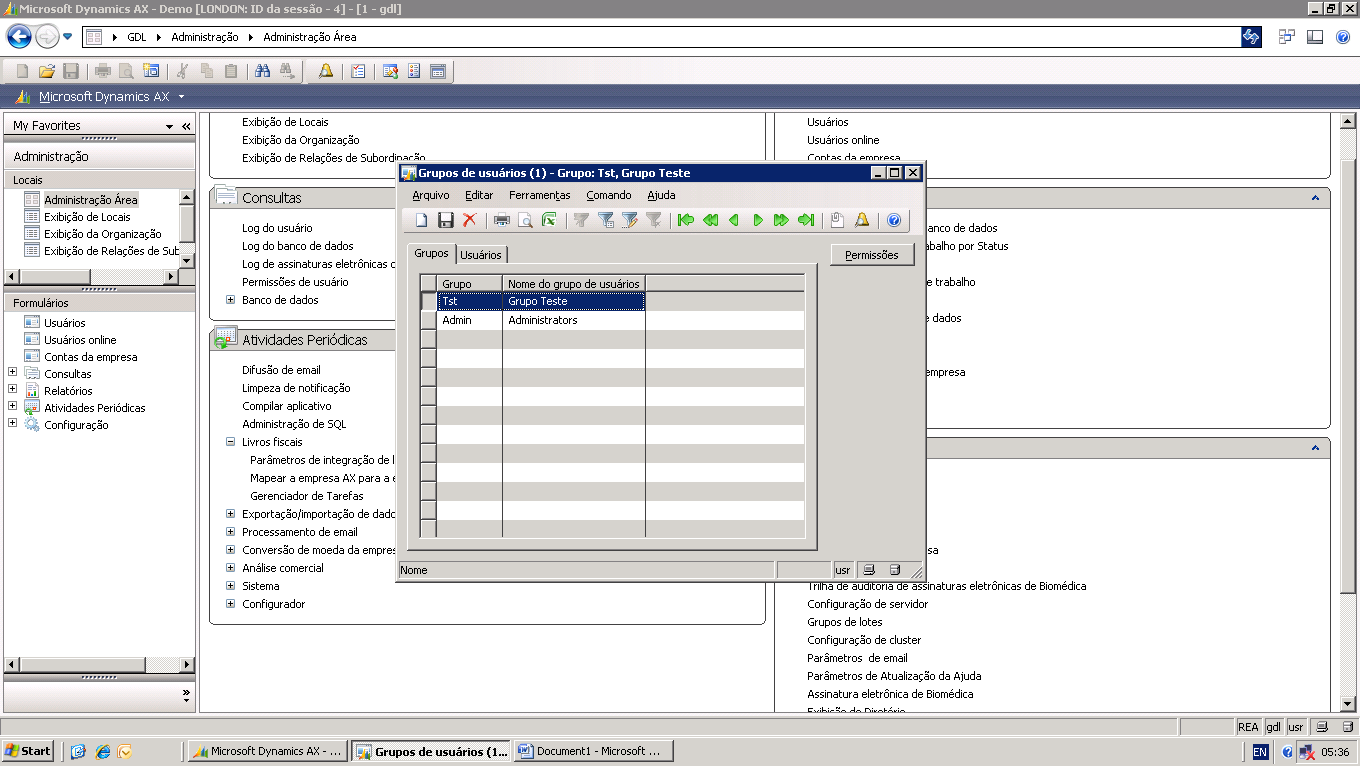Go to previous record with green left arrow

tap(734, 220)
